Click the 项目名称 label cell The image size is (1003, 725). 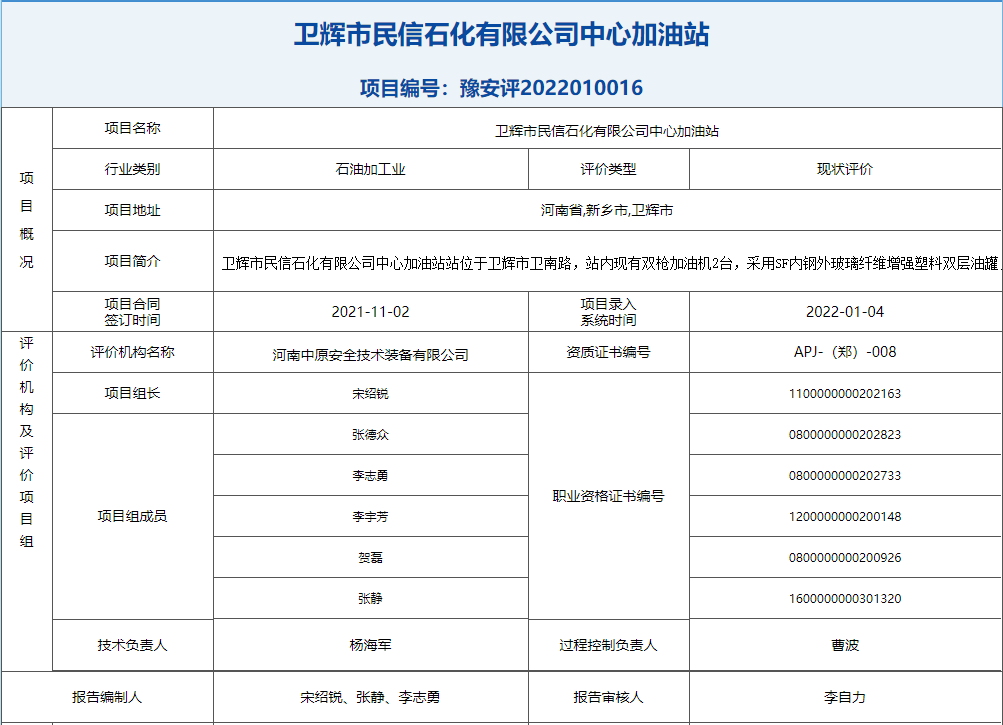(x=132, y=128)
